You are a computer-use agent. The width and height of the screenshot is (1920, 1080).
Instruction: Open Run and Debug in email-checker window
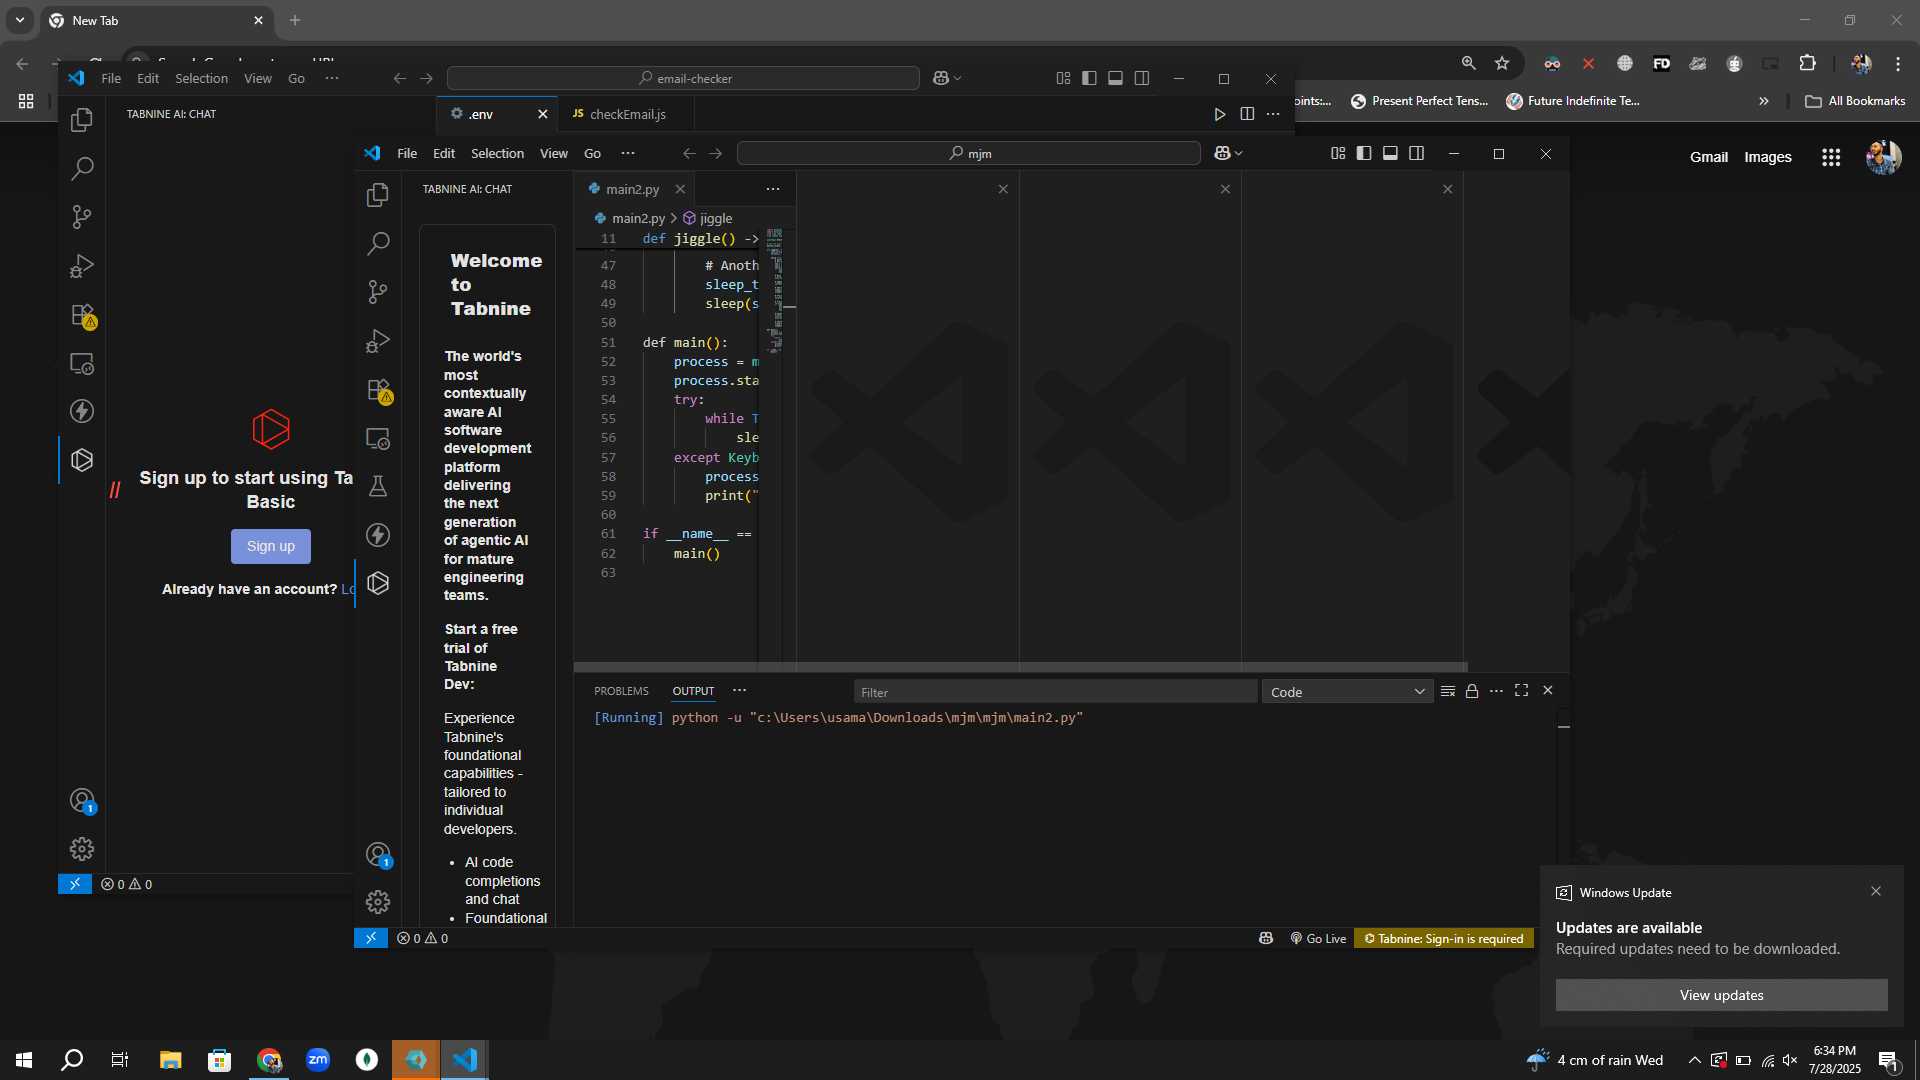[x=82, y=266]
